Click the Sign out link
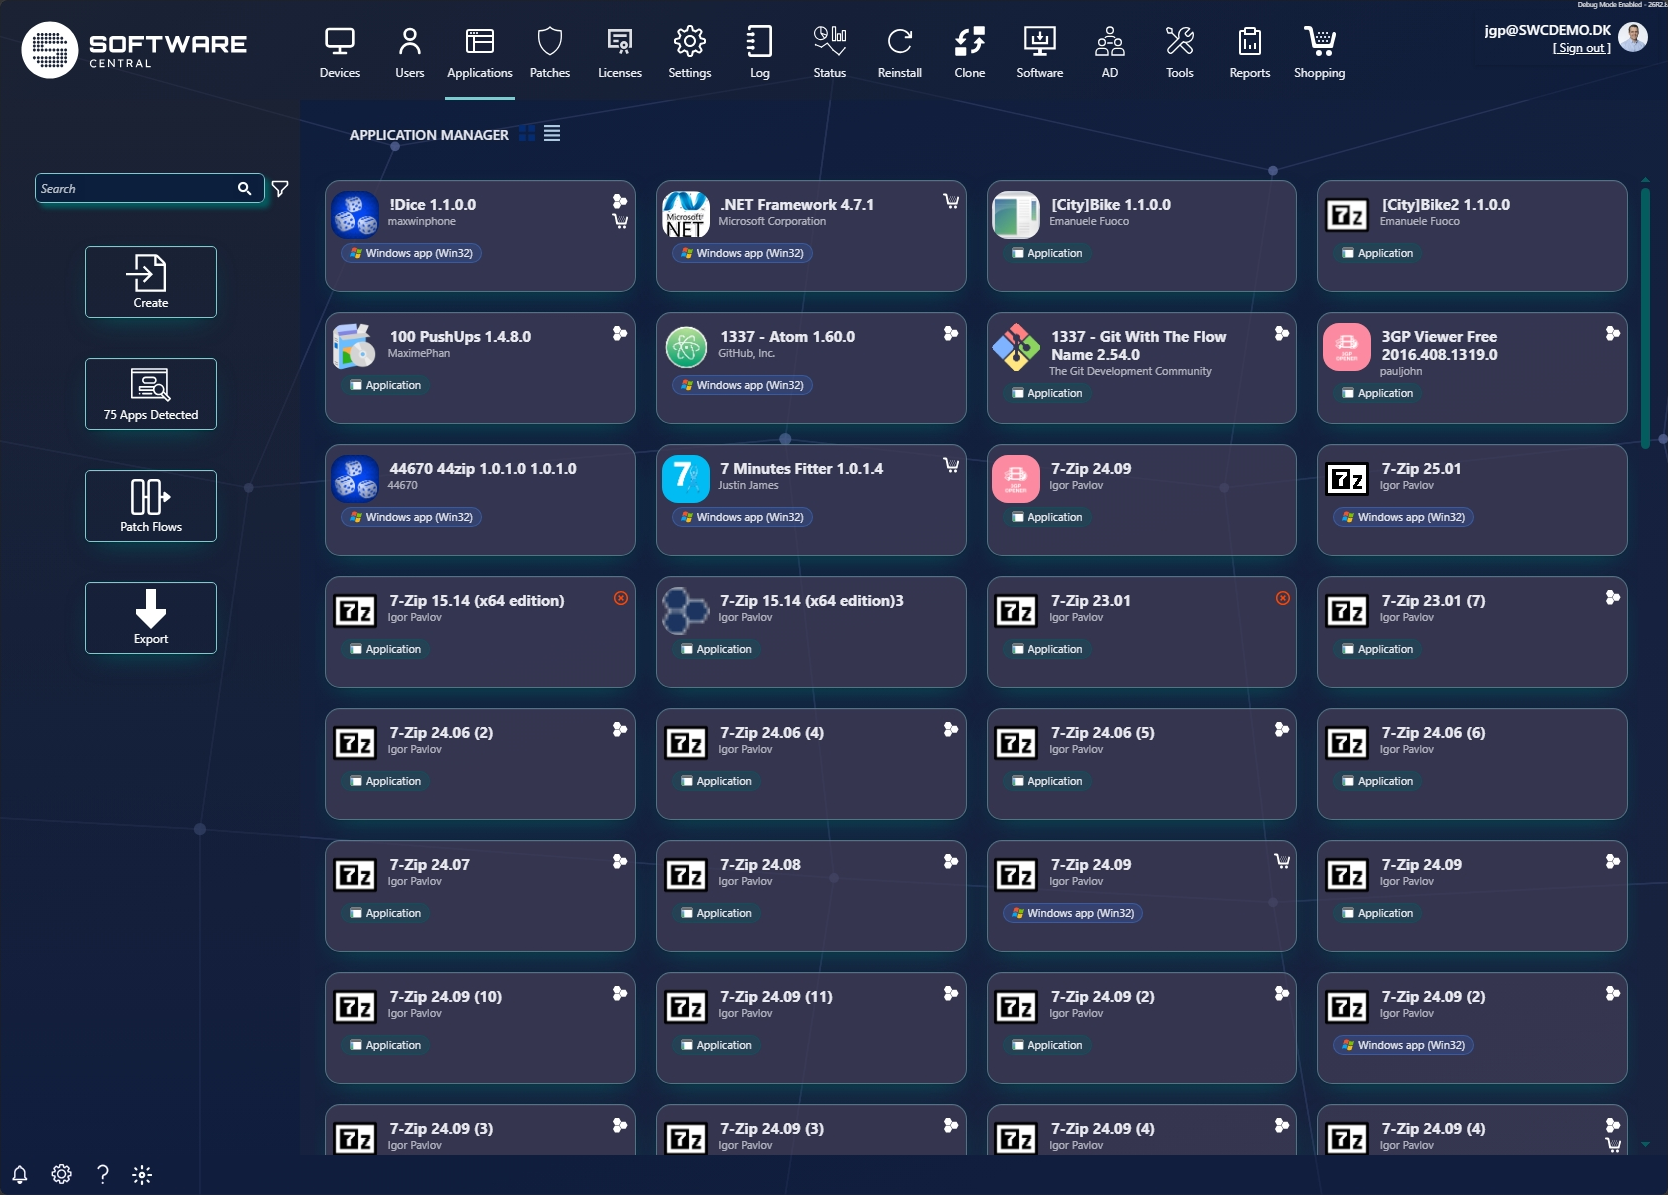The width and height of the screenshot is (1668, 1195). coord(1581,48)
